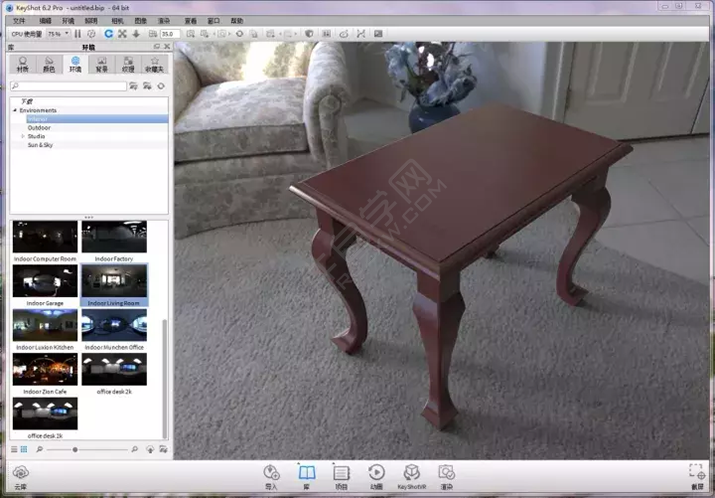Click the blue refresh icon in top toolbar
715x498 pixels.
coord(109,34)
